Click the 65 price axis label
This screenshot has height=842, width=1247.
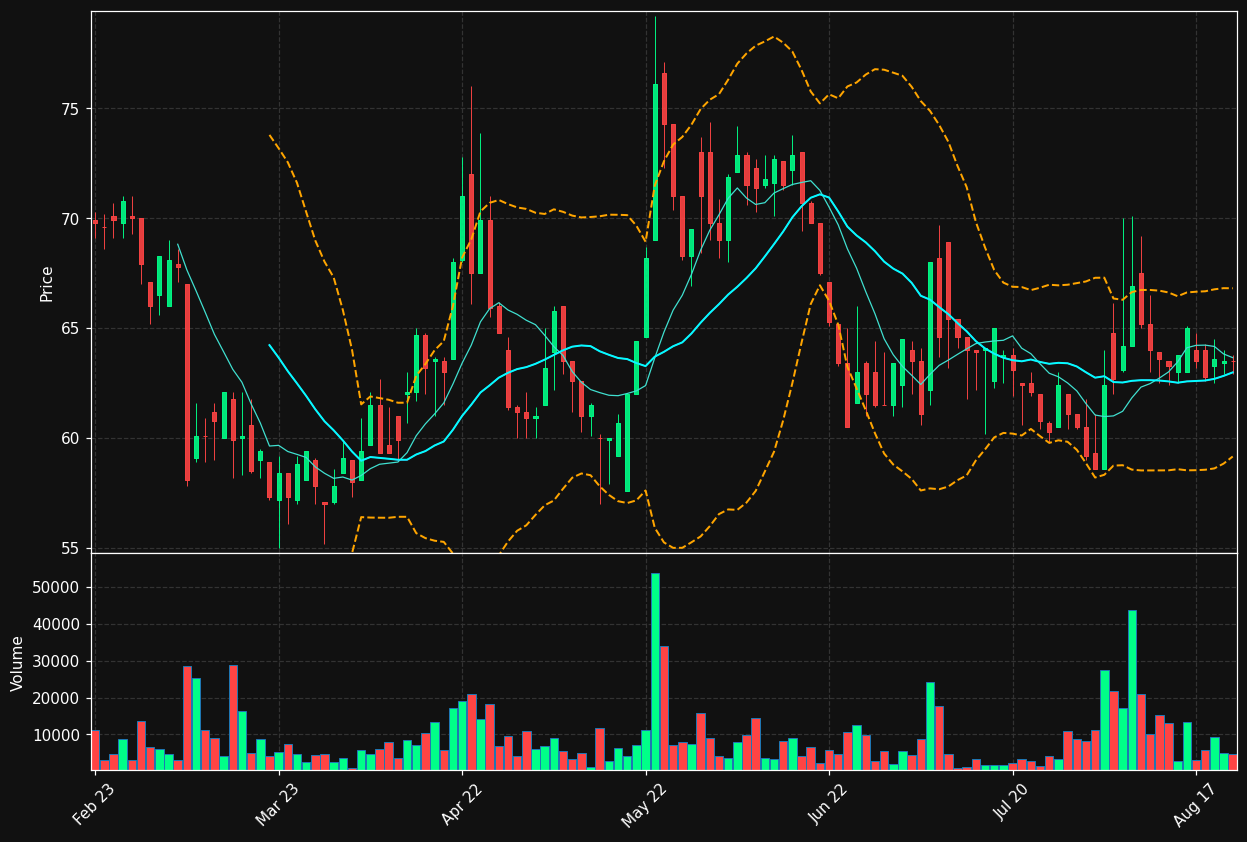[x=70, y=329]
